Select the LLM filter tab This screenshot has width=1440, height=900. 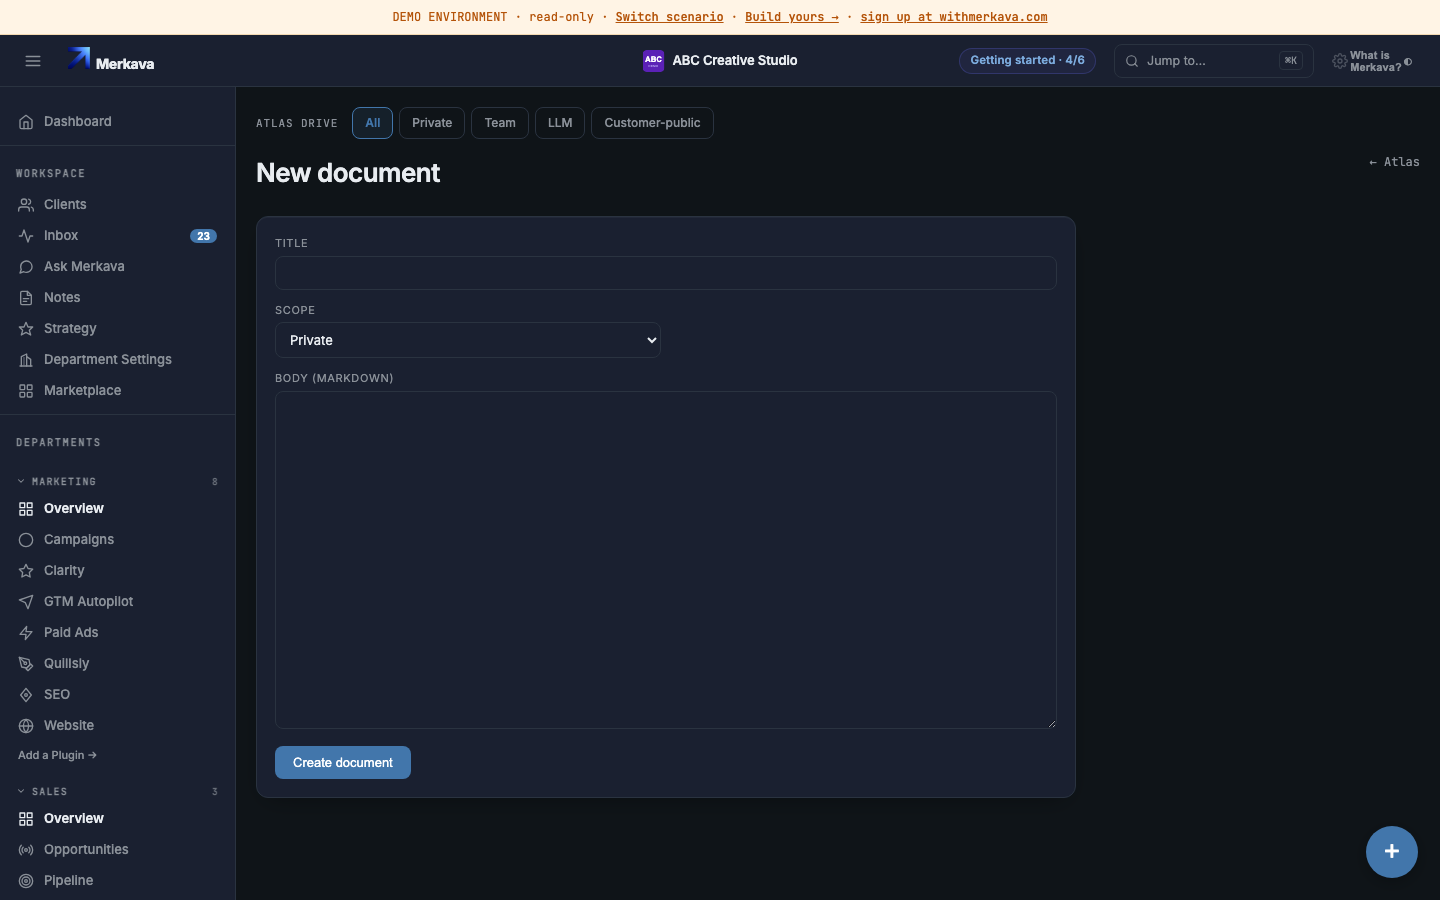(x=560, y=123)
